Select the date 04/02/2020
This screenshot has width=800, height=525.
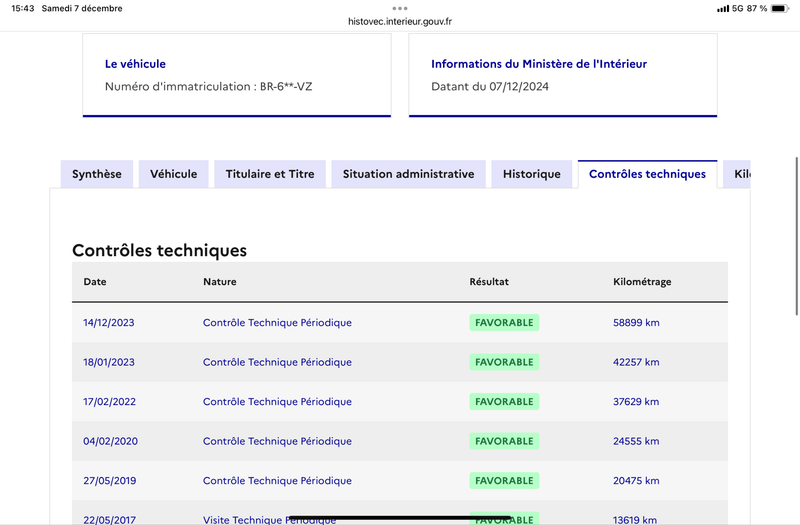111,441
